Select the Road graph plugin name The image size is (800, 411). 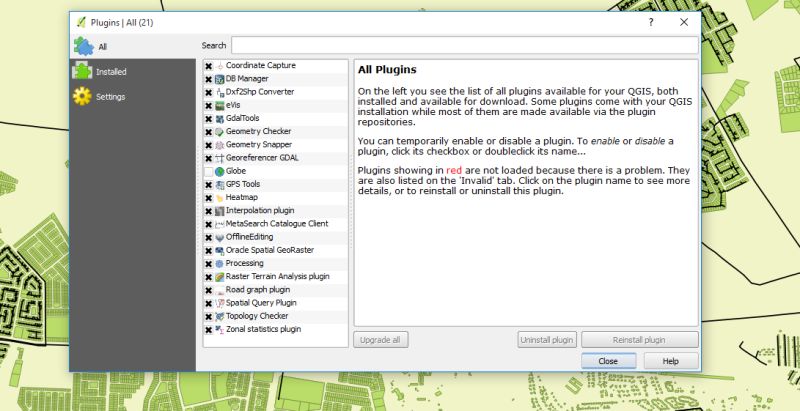(258, 290)
